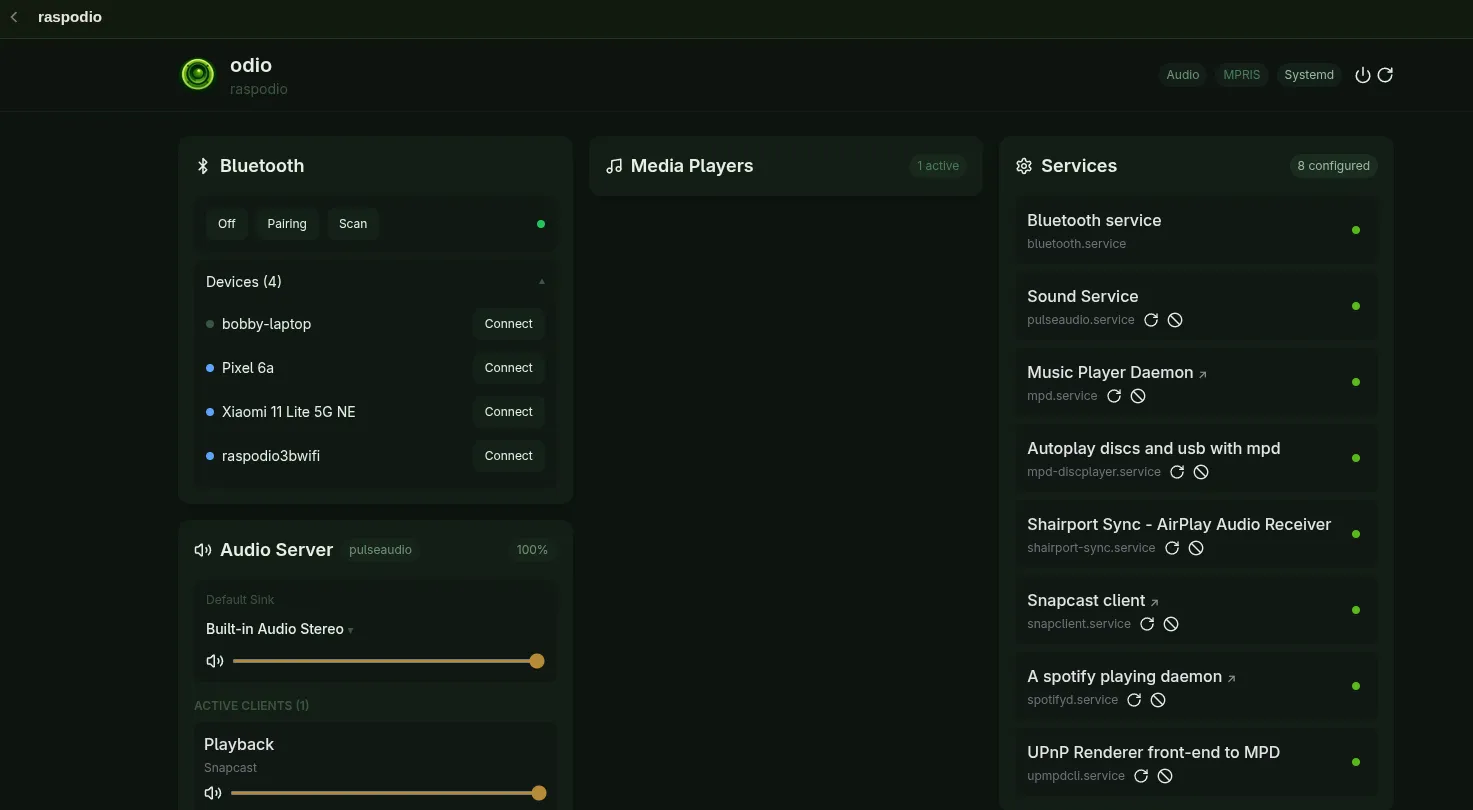Select the Systemd tab in the header
Screen dimensions: 1473x810
1309,75
